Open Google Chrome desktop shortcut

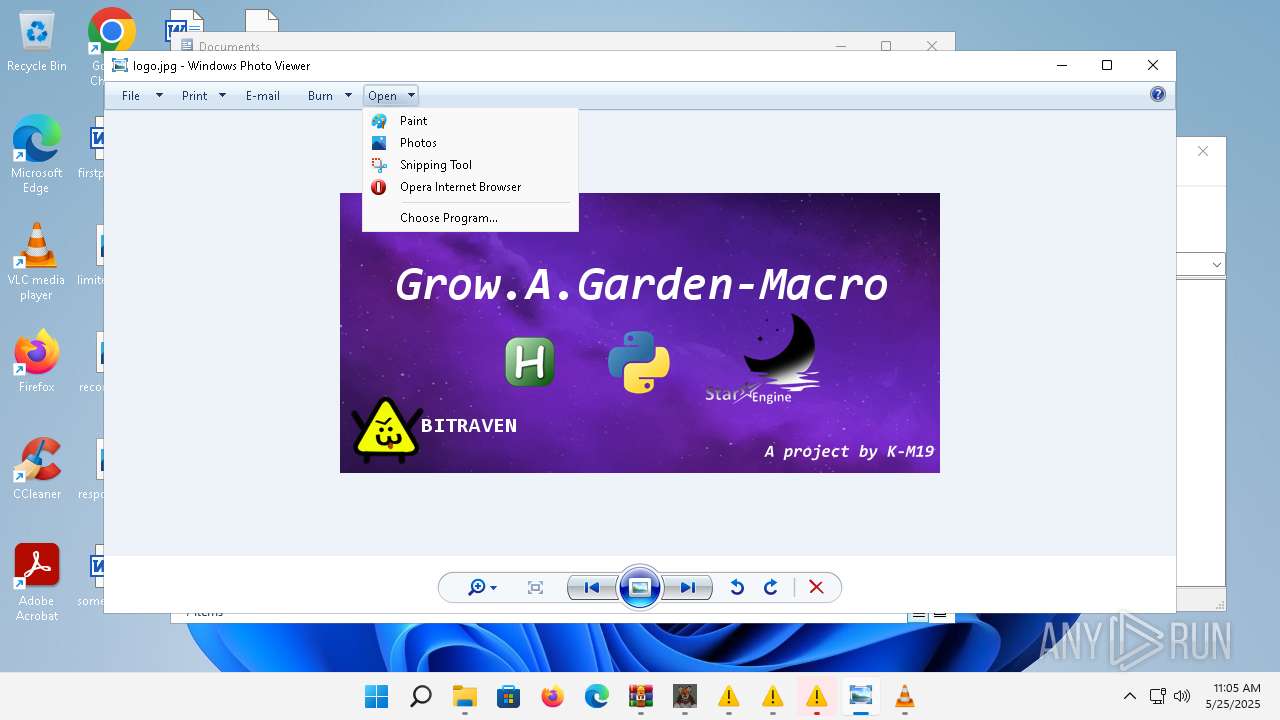[x=110, y=47]
